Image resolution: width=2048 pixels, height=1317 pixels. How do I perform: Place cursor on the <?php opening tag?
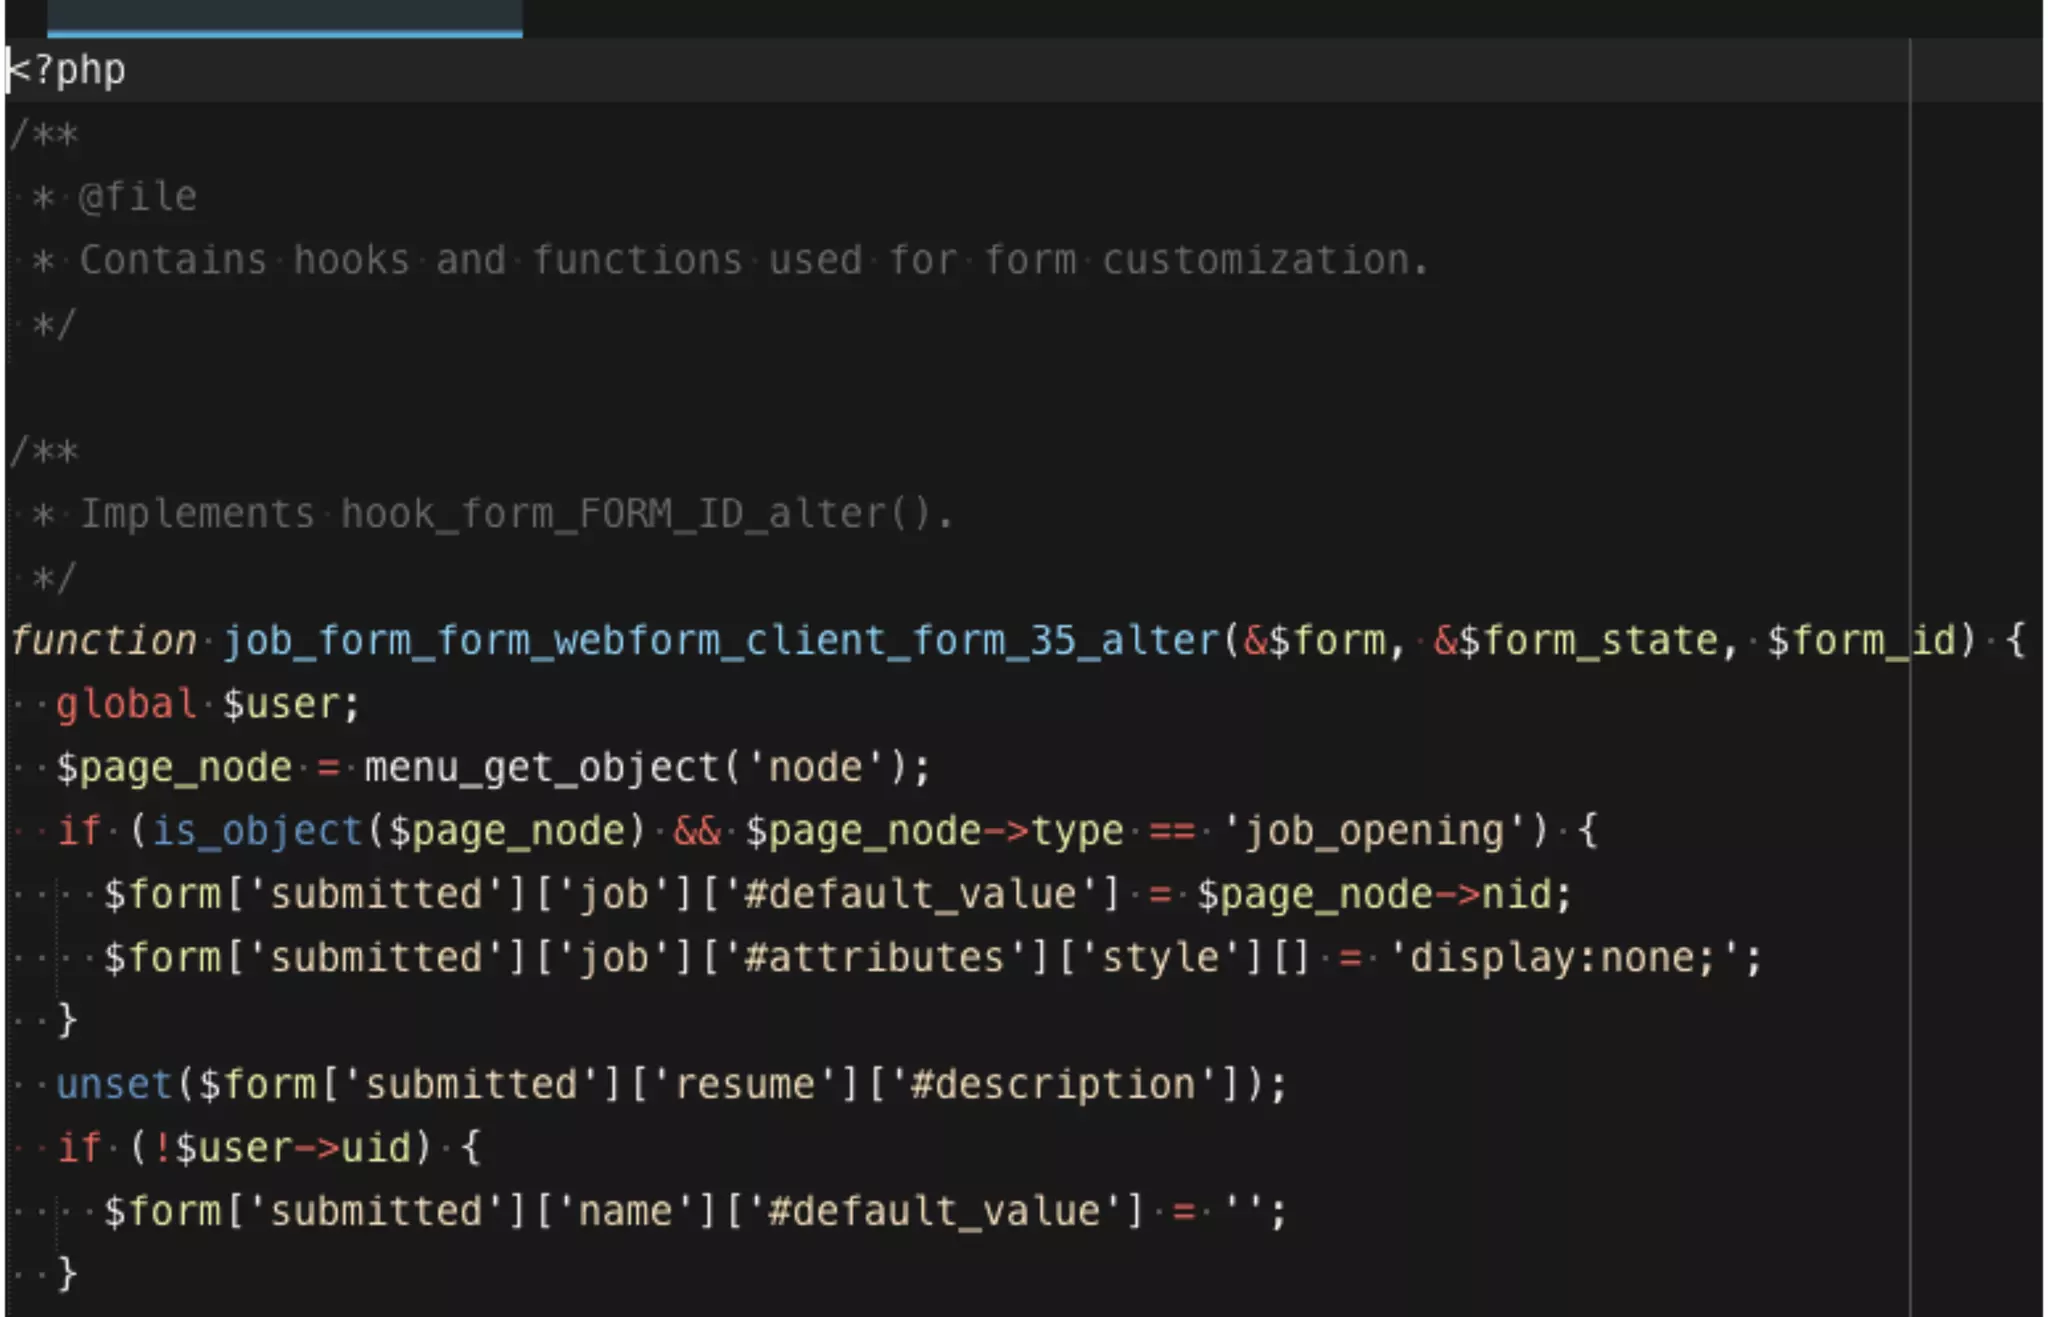click(x=68, y=70)
